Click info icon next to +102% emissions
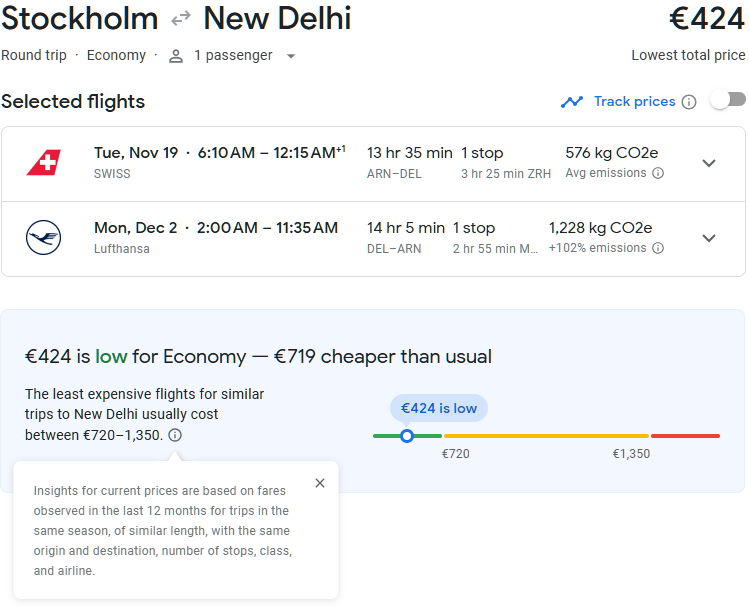 click(658, 248)
